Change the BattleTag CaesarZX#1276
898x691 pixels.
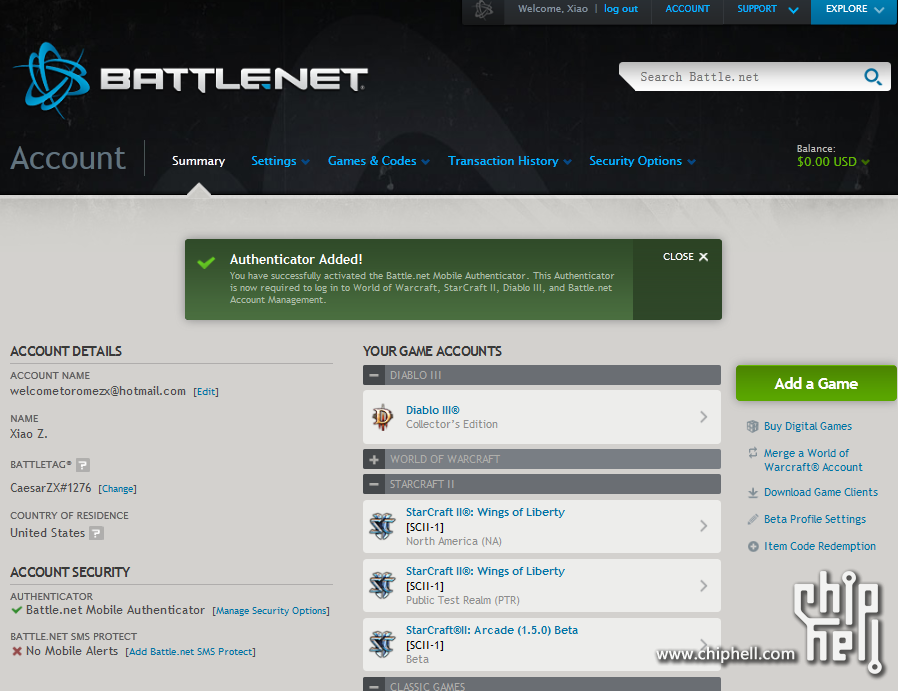[x=117, y=488]
